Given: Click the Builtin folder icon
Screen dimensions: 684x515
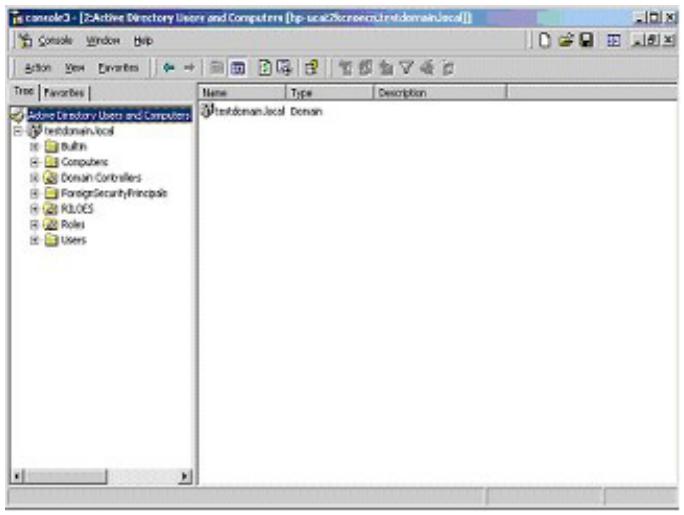Looking at the screenshot, I should point(51,147).
